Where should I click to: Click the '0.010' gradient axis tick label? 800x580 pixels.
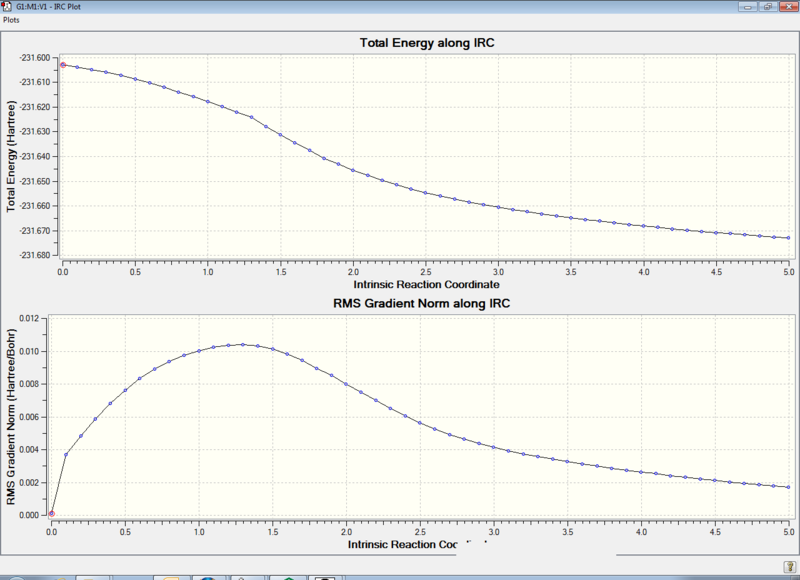coord(29,351)
